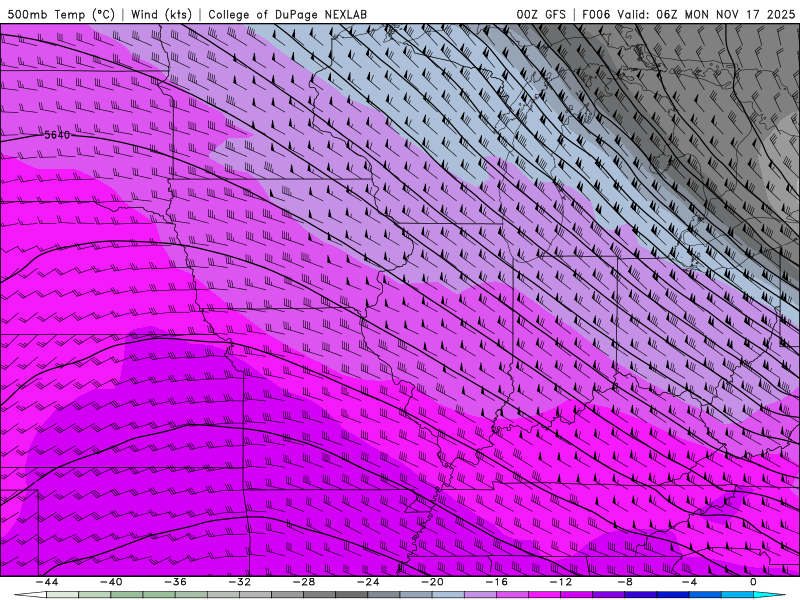Image resolution: width=800 pixels, height=600 pixels.
Task: Click the -4 colorbar tick label
Action: 689,582
